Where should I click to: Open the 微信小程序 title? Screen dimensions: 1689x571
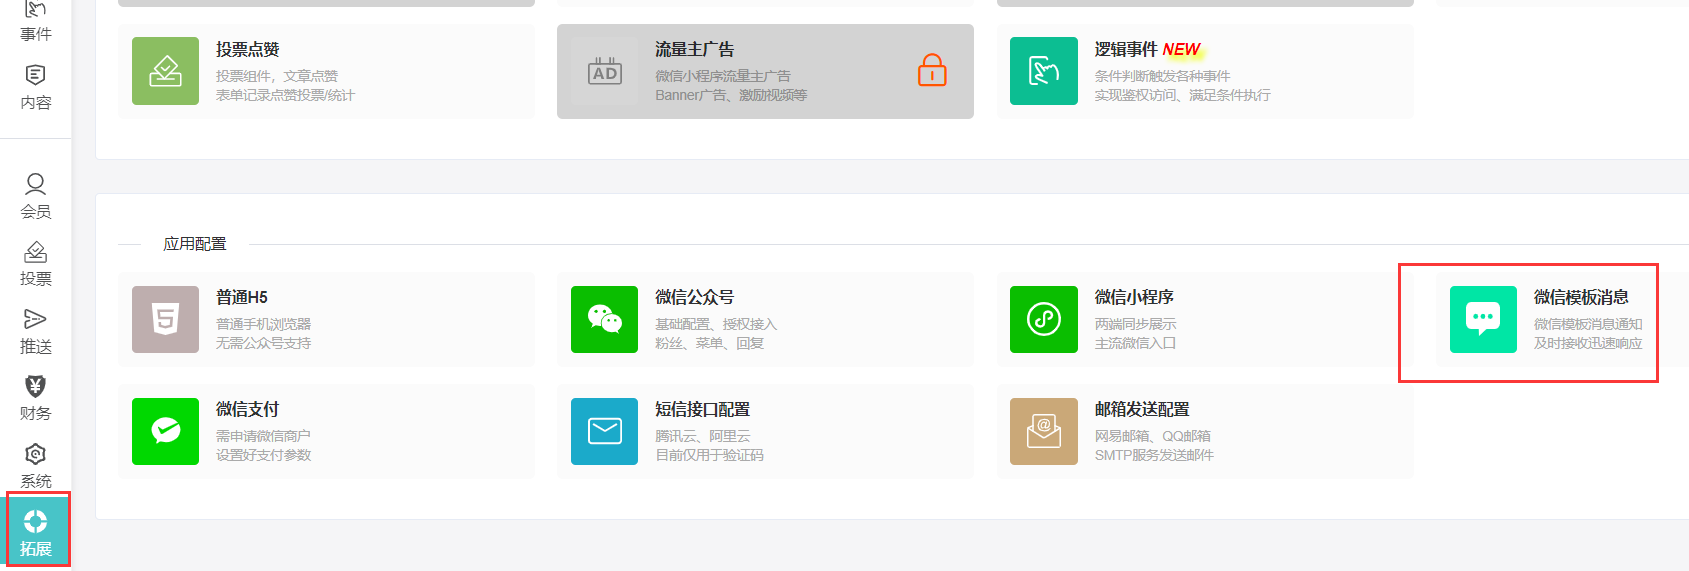point(1134,297)
